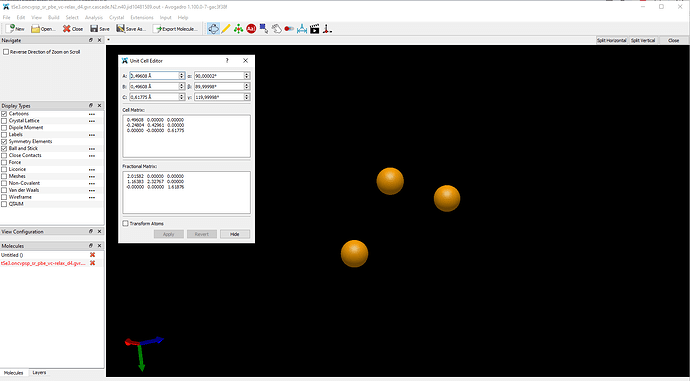This screenshot has width=690, height=381.
Task: Switch to the Layers tab
Action: pyautogui.click(x=39, y=373)
